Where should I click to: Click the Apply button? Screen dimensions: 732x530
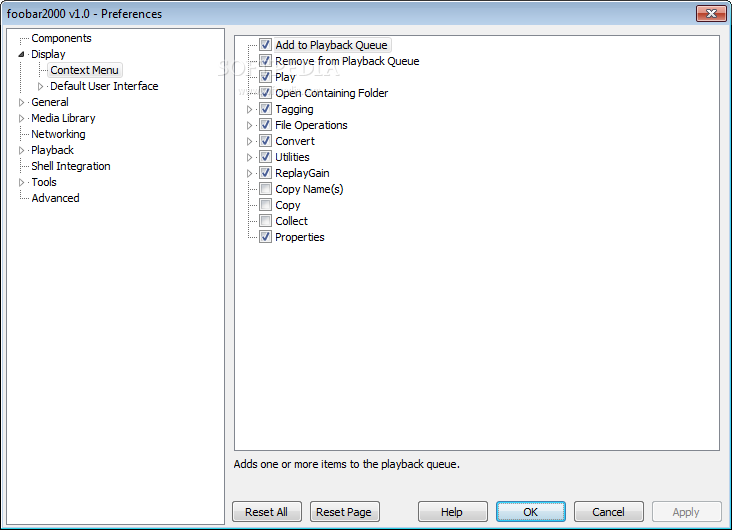[x=686, y=512]
